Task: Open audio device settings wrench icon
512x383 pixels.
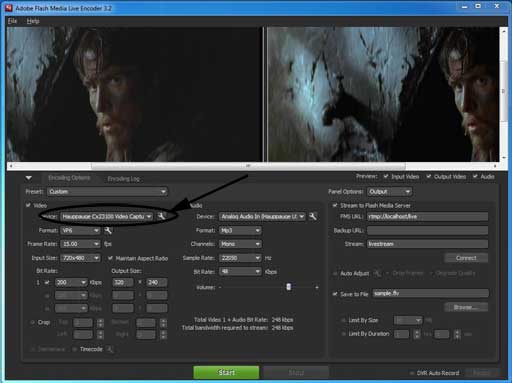Action: (313, 216)
